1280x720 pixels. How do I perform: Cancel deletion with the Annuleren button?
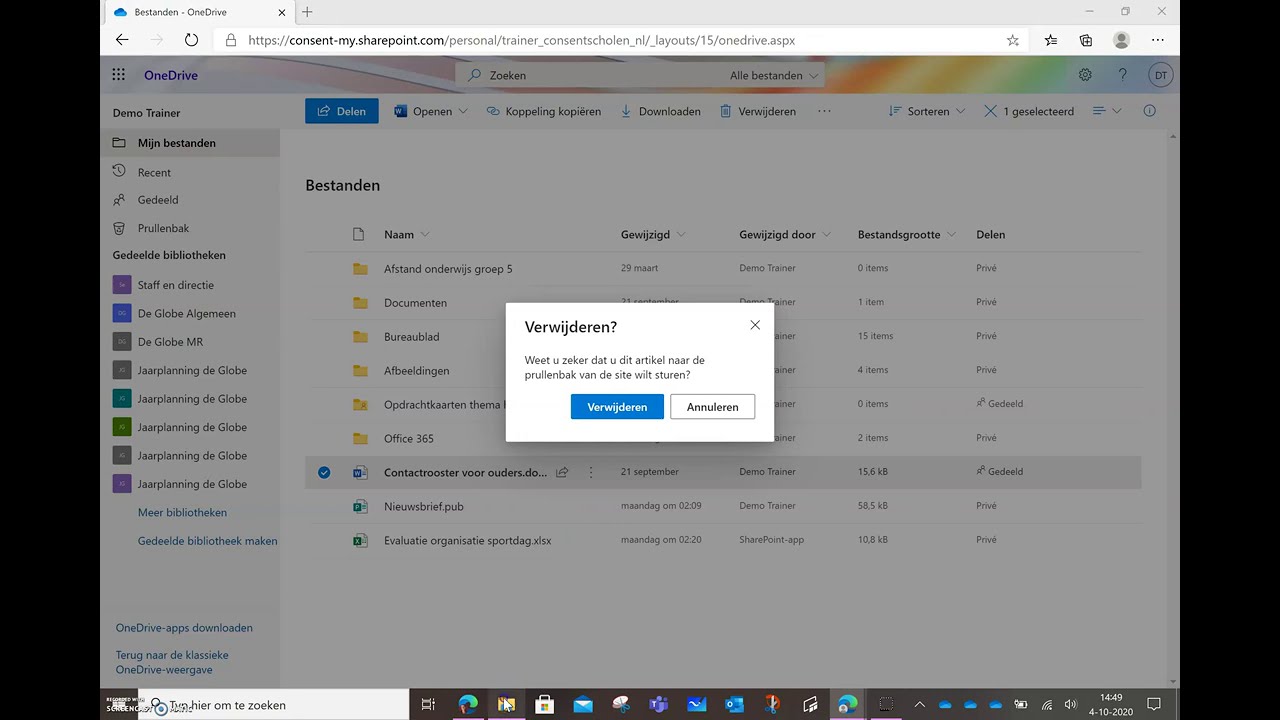pos(712,407)
